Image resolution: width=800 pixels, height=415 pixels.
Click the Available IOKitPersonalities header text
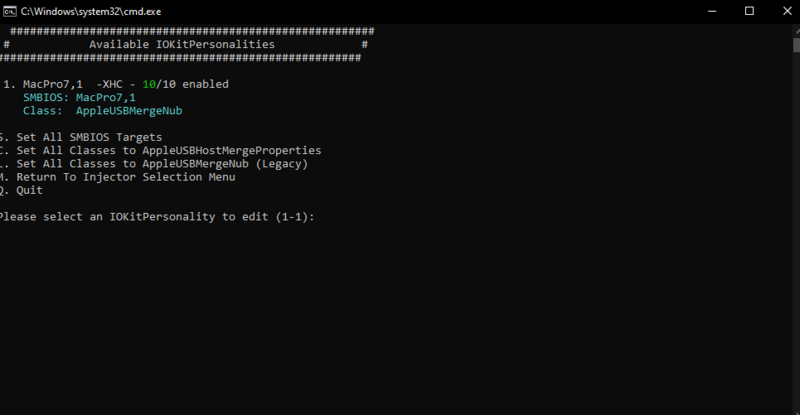181,45
